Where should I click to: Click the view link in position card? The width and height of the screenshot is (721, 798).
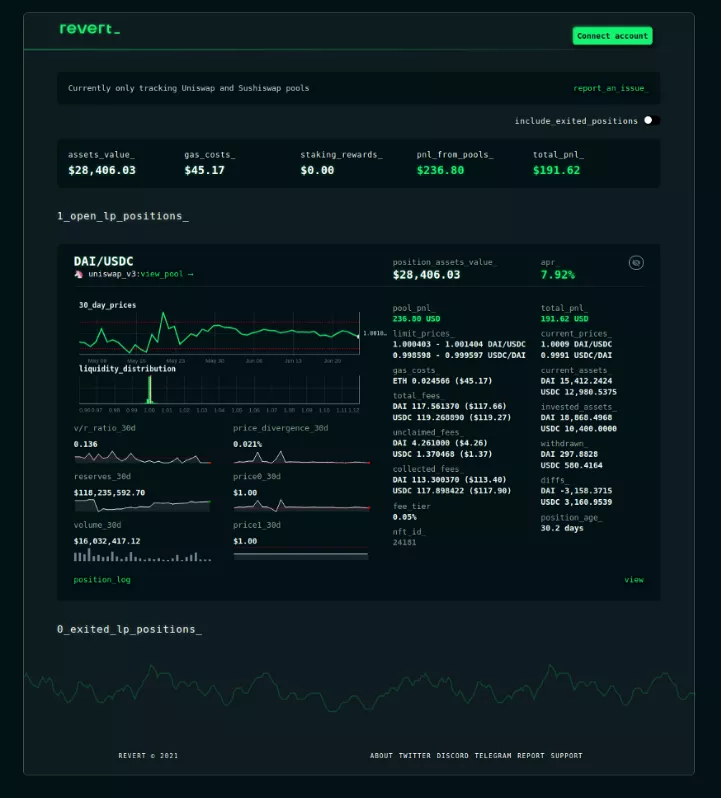pos(633,580)
